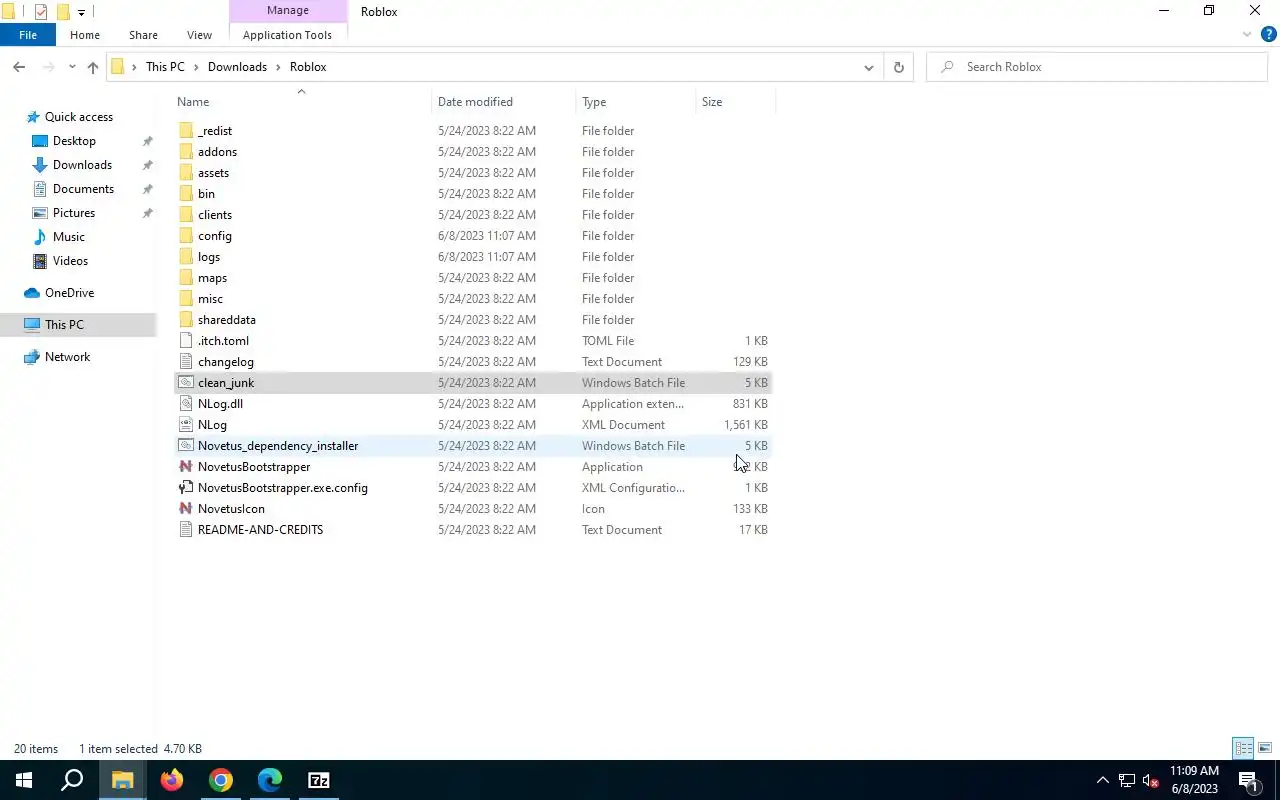The height and width of the screenshot is (800, 1280).
Task: Click the Forward navigation arrow
Action: [48, 67]
